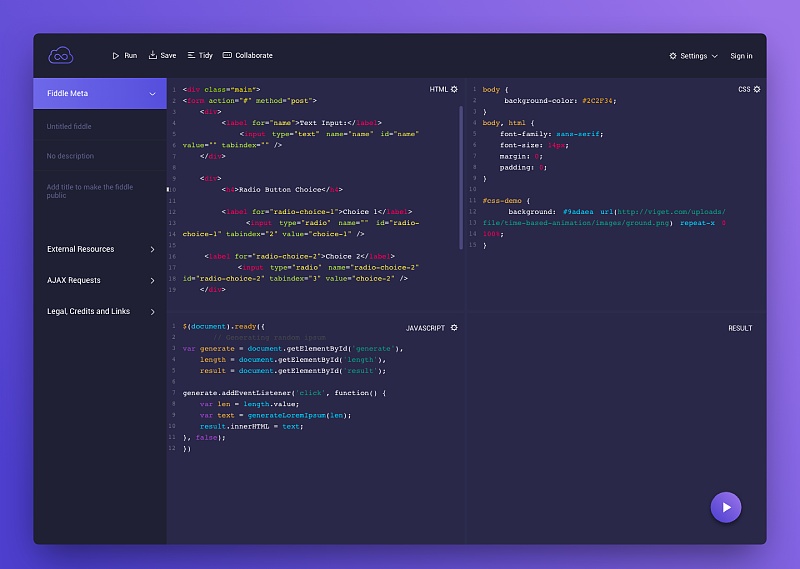Viewport: 800px width, 569px height.
Task: Expand AJAX Requests section
Action: [x=100, y=280]
